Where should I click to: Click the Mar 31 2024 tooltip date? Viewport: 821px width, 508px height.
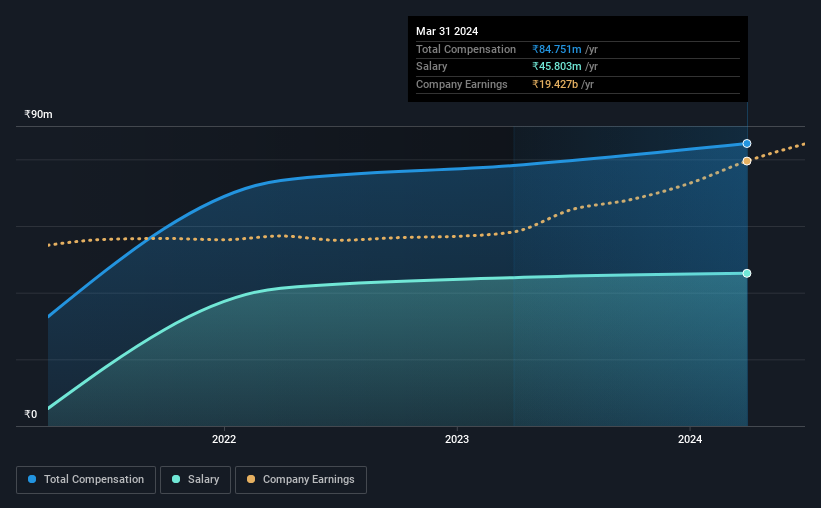[447, 31]
